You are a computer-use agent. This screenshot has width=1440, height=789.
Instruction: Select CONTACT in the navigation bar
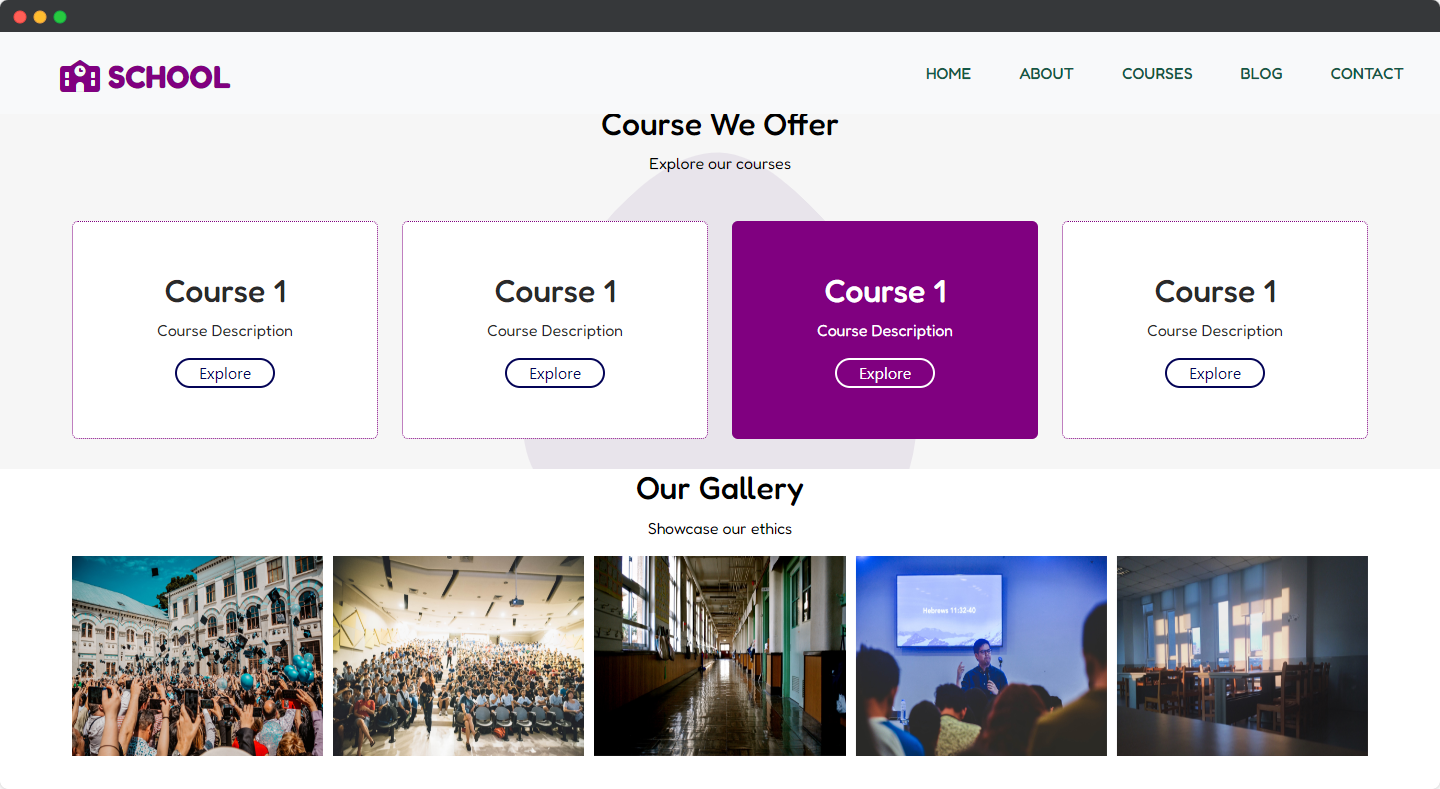click(x=1366, y=74)
